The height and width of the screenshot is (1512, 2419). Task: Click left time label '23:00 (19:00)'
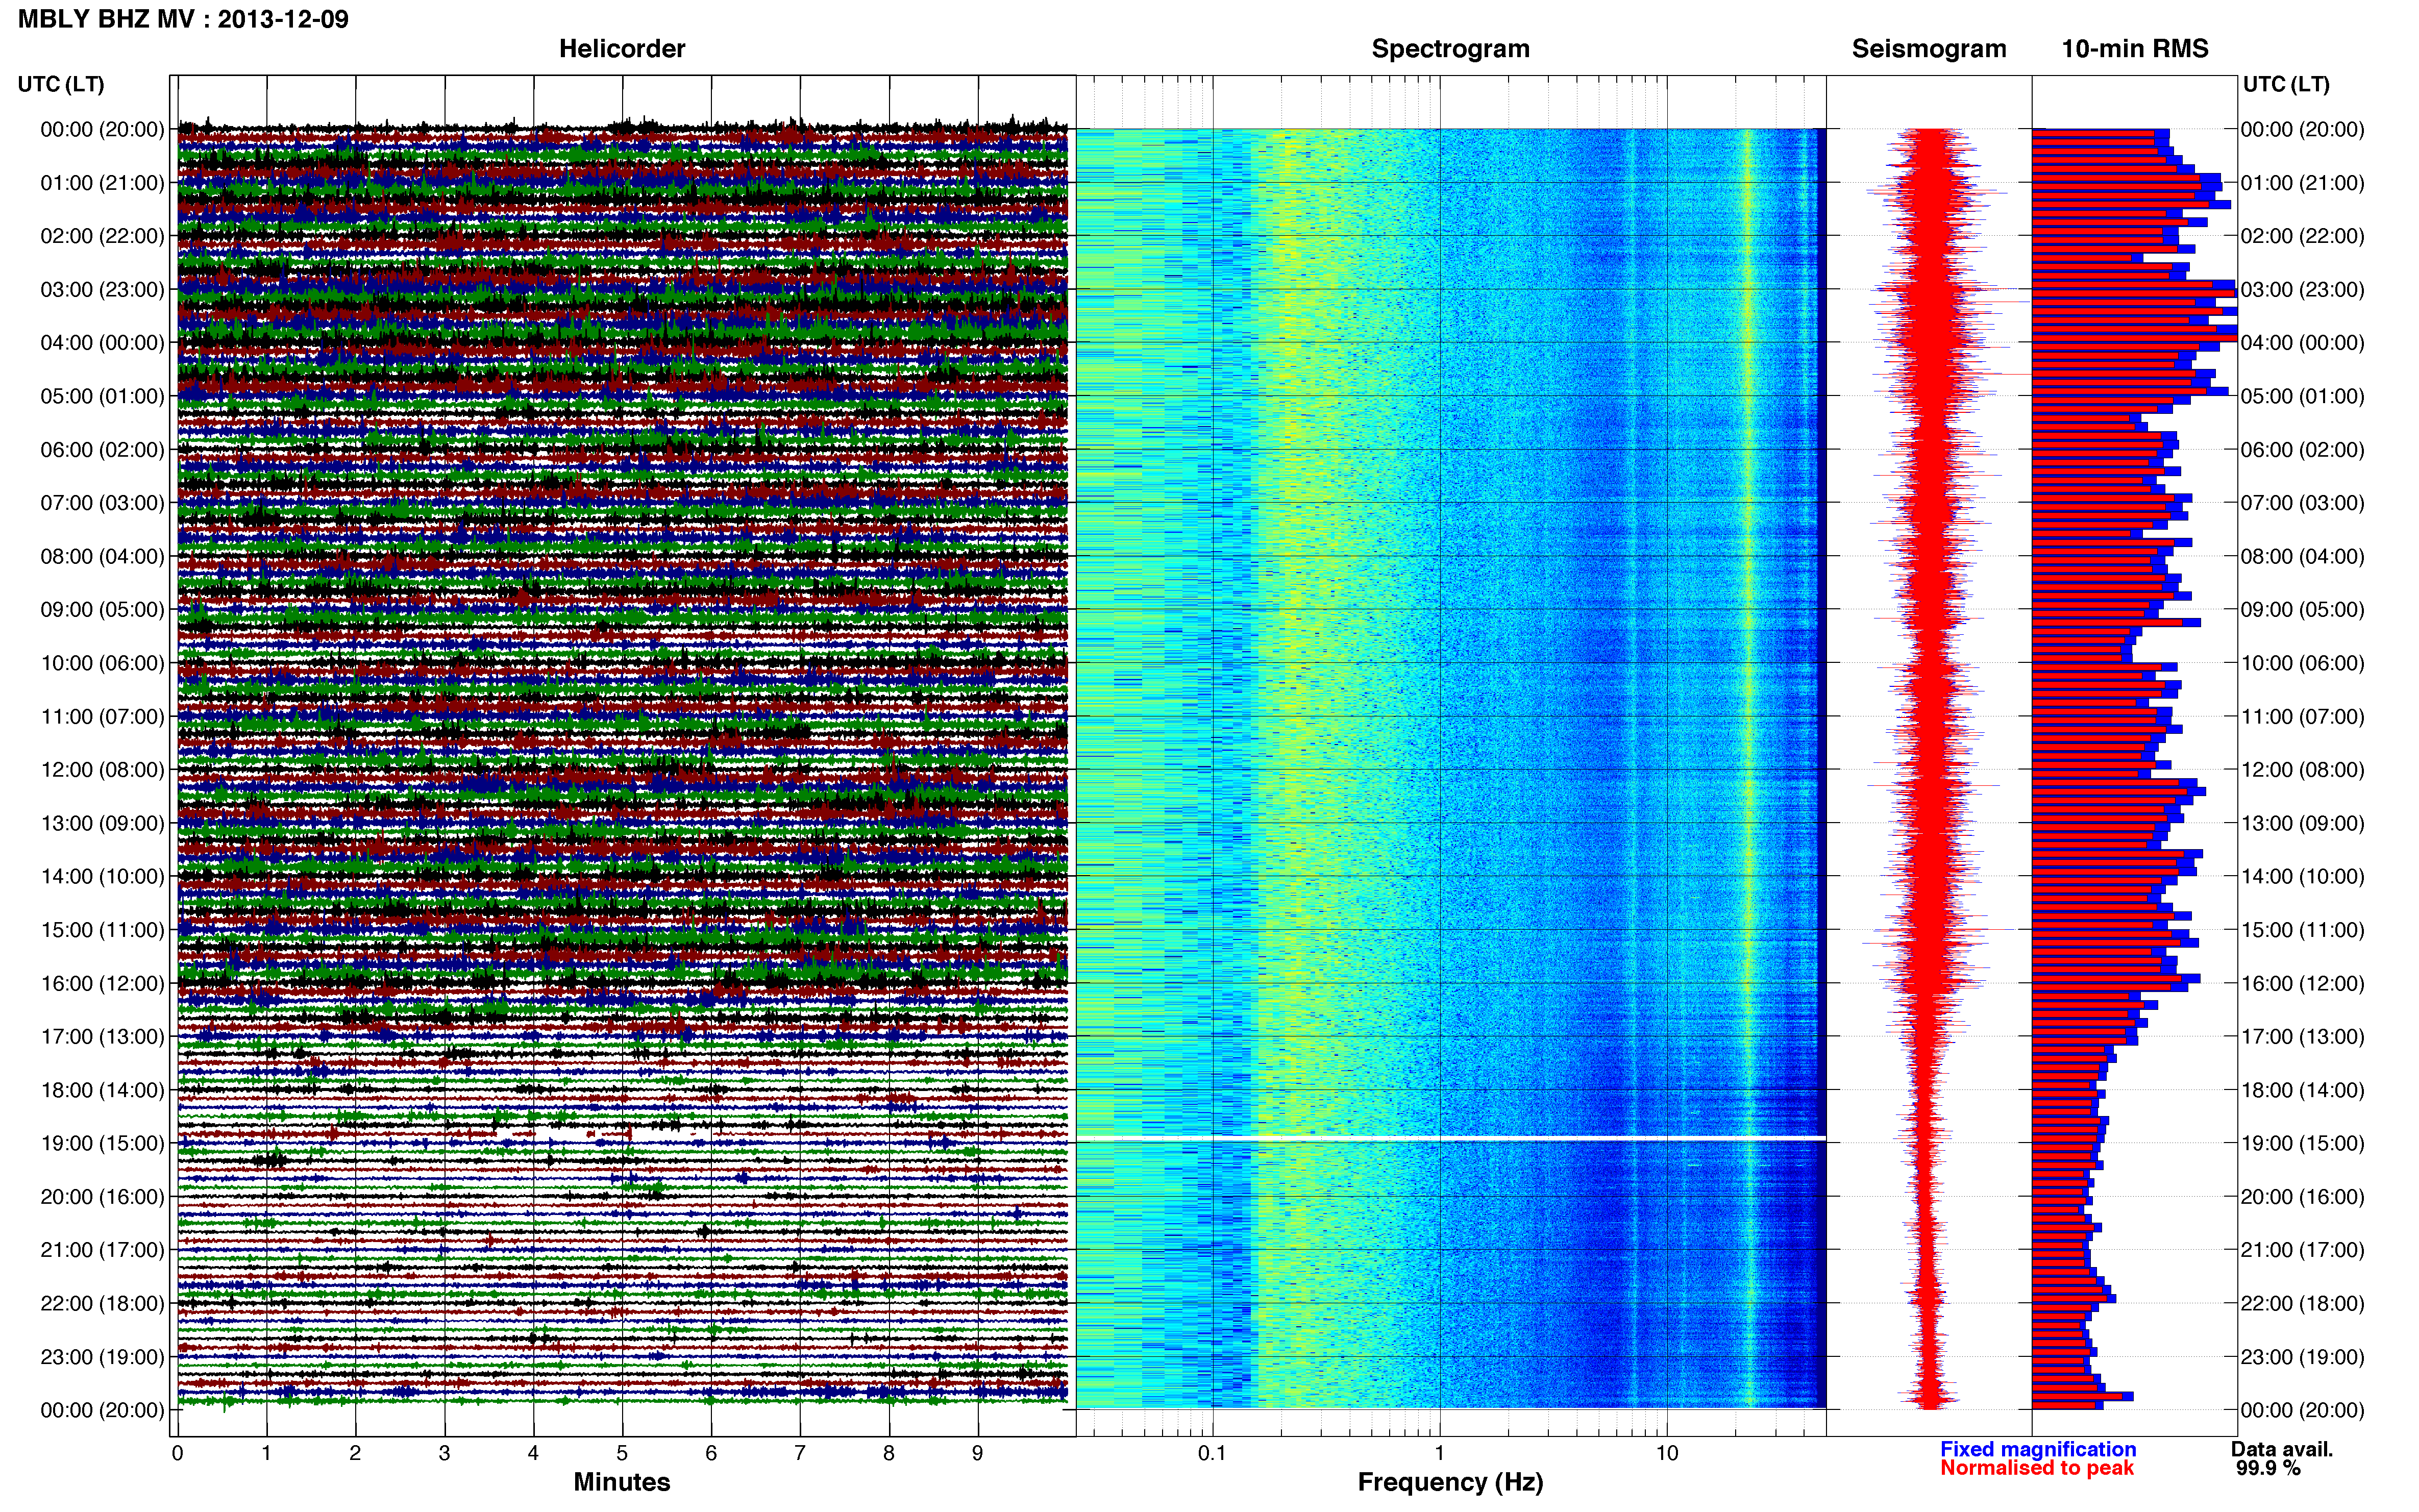click(102, 1357)
